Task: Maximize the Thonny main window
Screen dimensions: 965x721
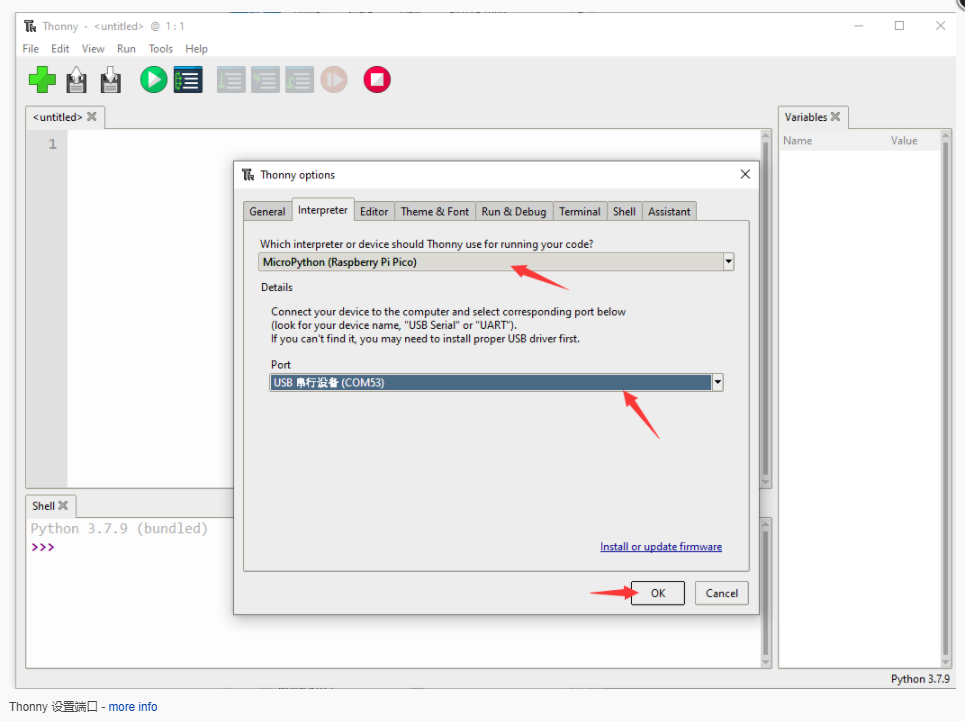Action: pyautogui.click(x=899, y=26)
